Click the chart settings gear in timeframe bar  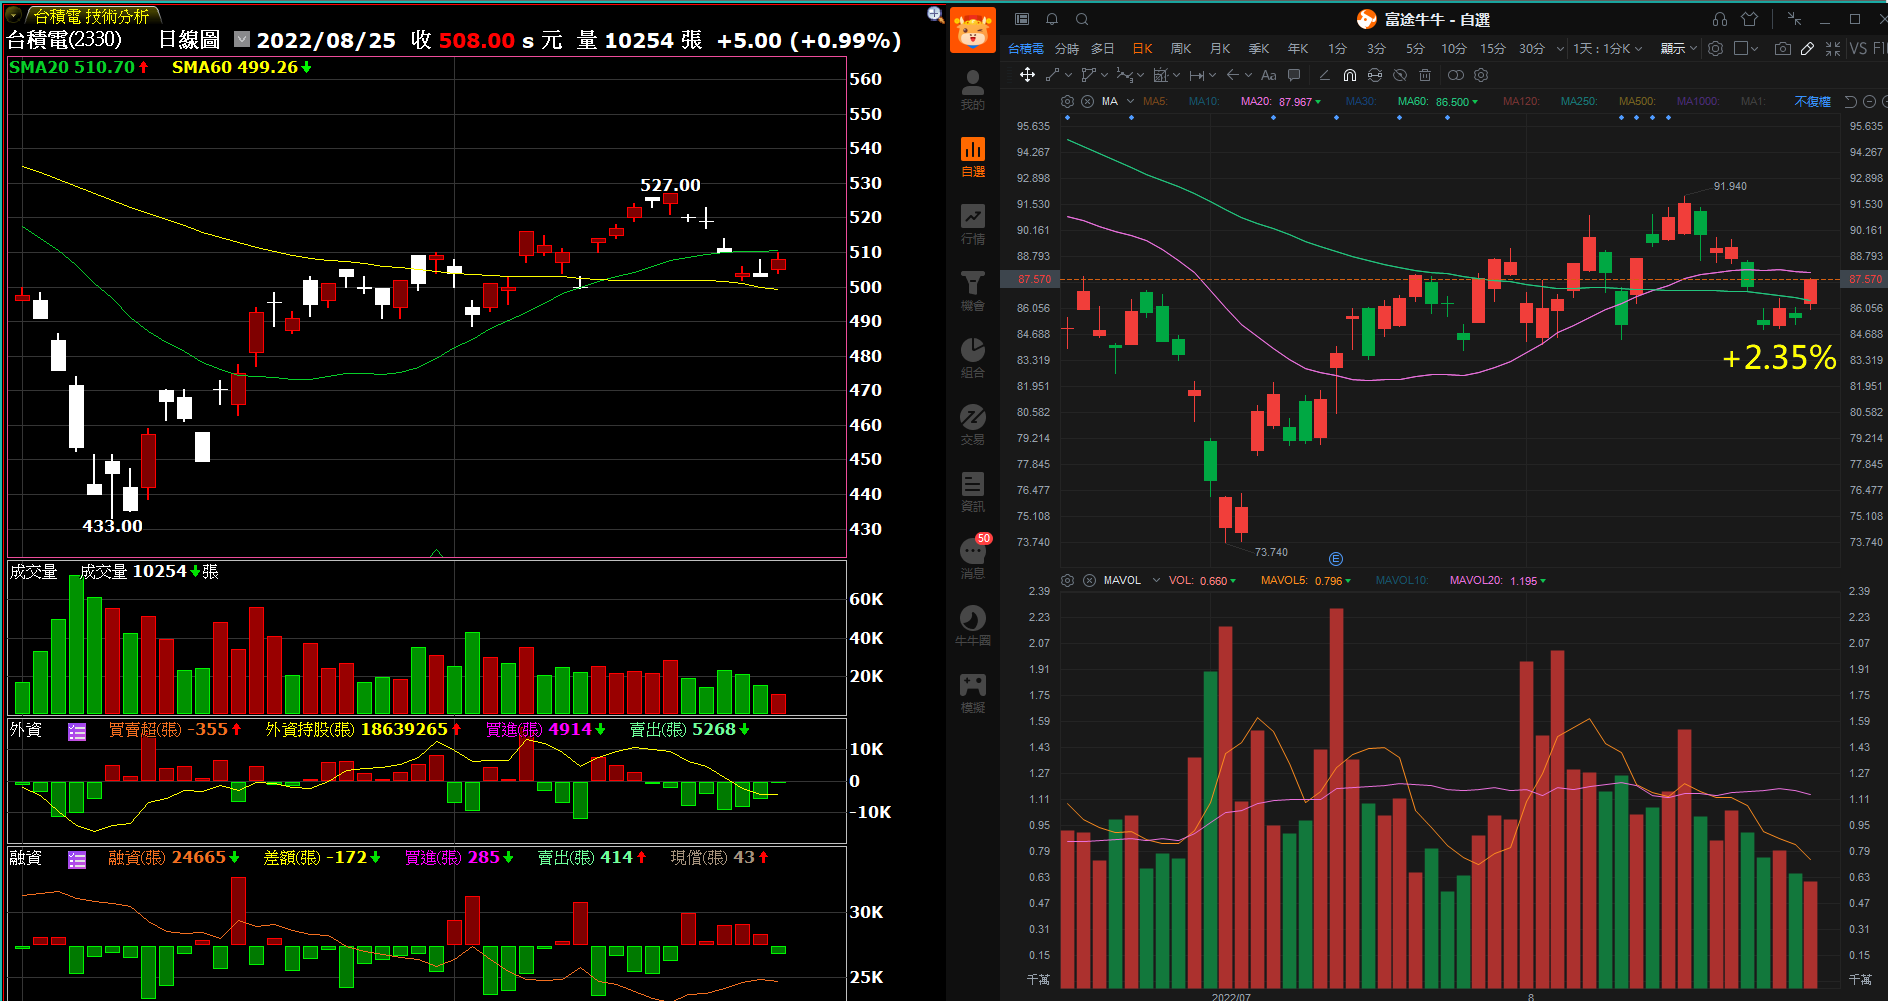pyautogui.click(x=1715, y=48)
